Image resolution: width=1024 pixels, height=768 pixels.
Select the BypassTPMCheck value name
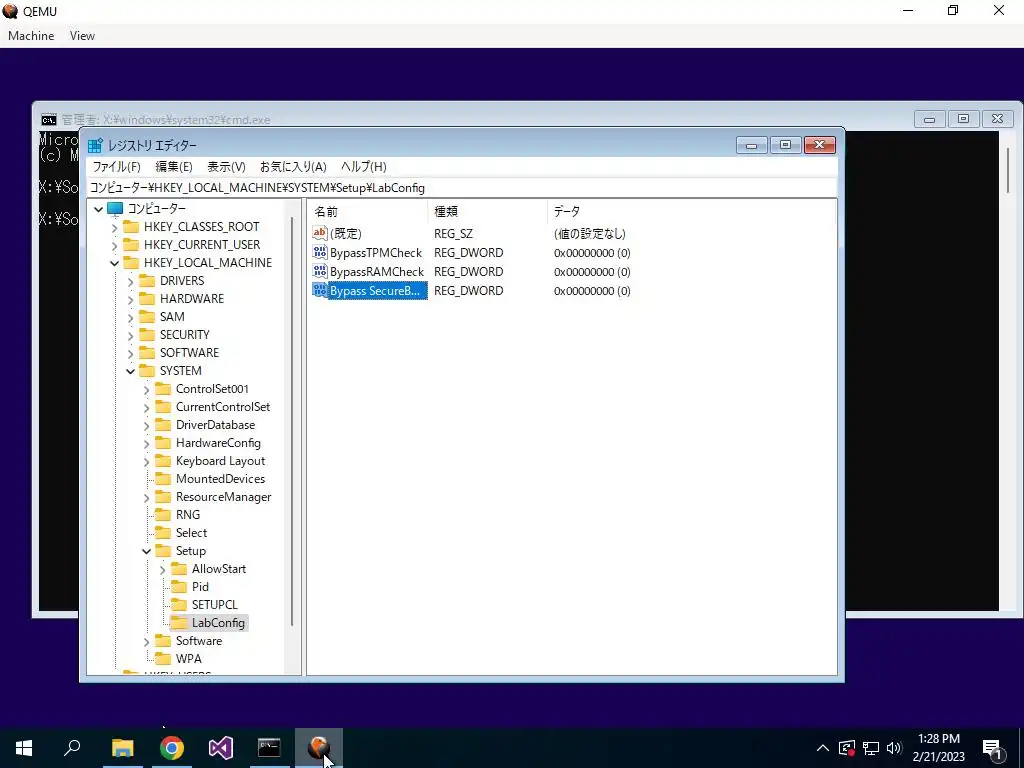point(376,253)
